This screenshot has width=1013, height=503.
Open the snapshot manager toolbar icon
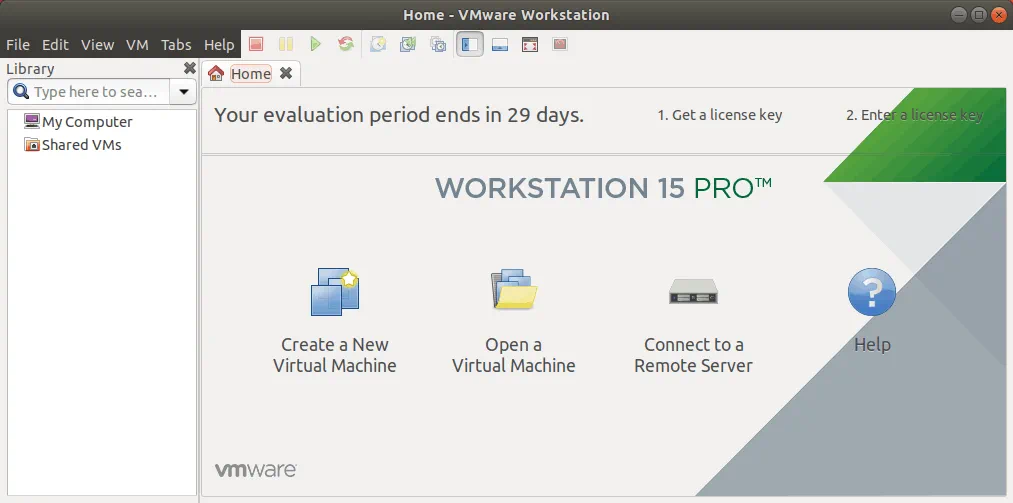point(438,44)
